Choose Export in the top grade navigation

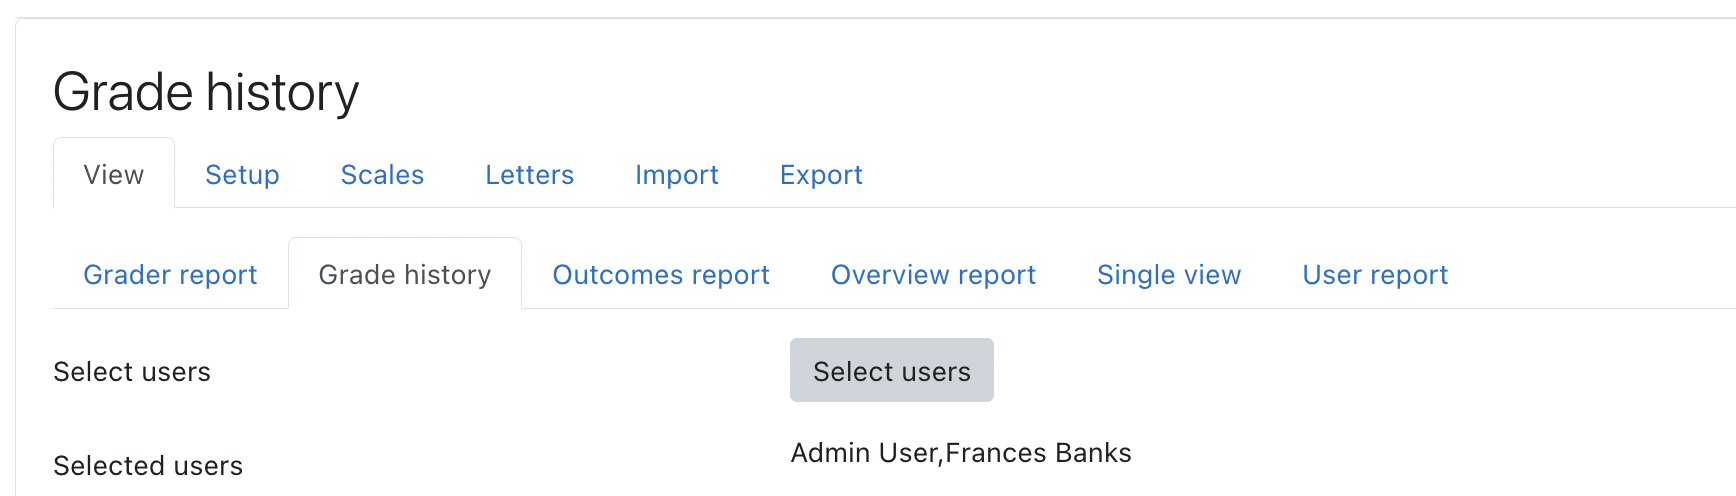pyautogui.click(x=821, y=174)
